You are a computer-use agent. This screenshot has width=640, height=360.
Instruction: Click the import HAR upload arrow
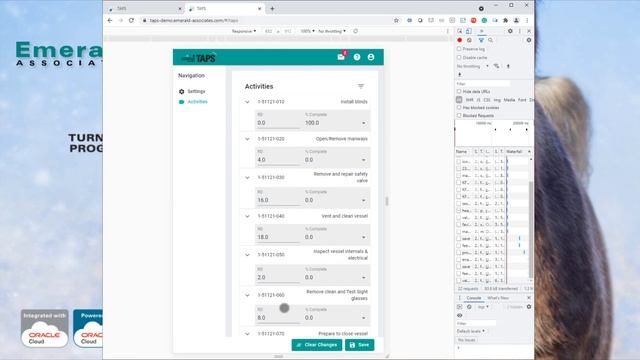pyautogui.click(x=508, y=66)
